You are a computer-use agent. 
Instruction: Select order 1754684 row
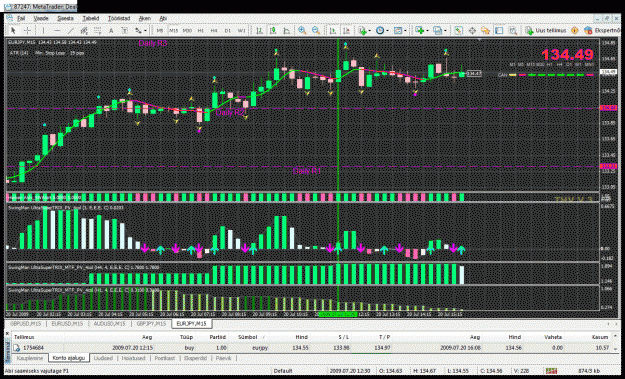(x=311, y=348)
